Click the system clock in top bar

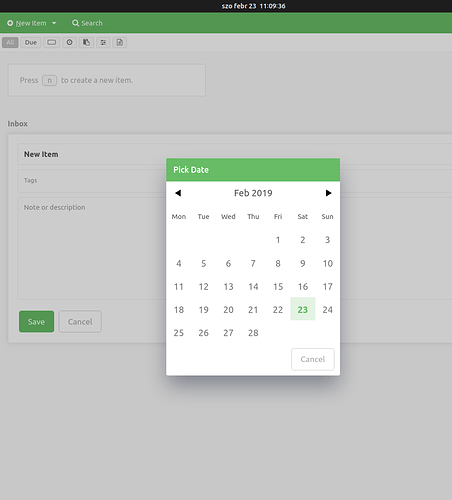tap(253, 6)
